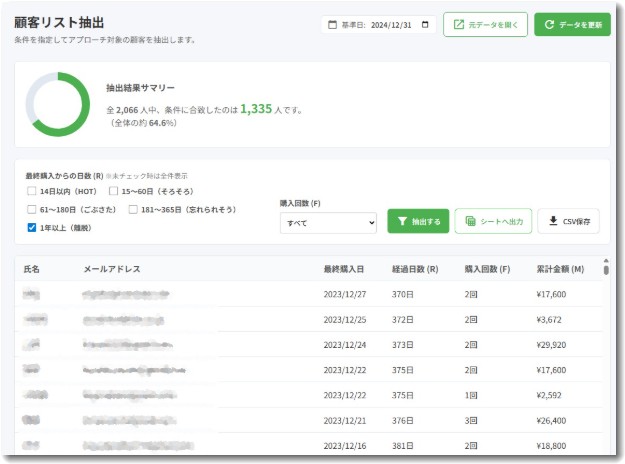
Task: Check the 181〜365日 (忘れられそう) checkbox
Action: tap(133, 210)
